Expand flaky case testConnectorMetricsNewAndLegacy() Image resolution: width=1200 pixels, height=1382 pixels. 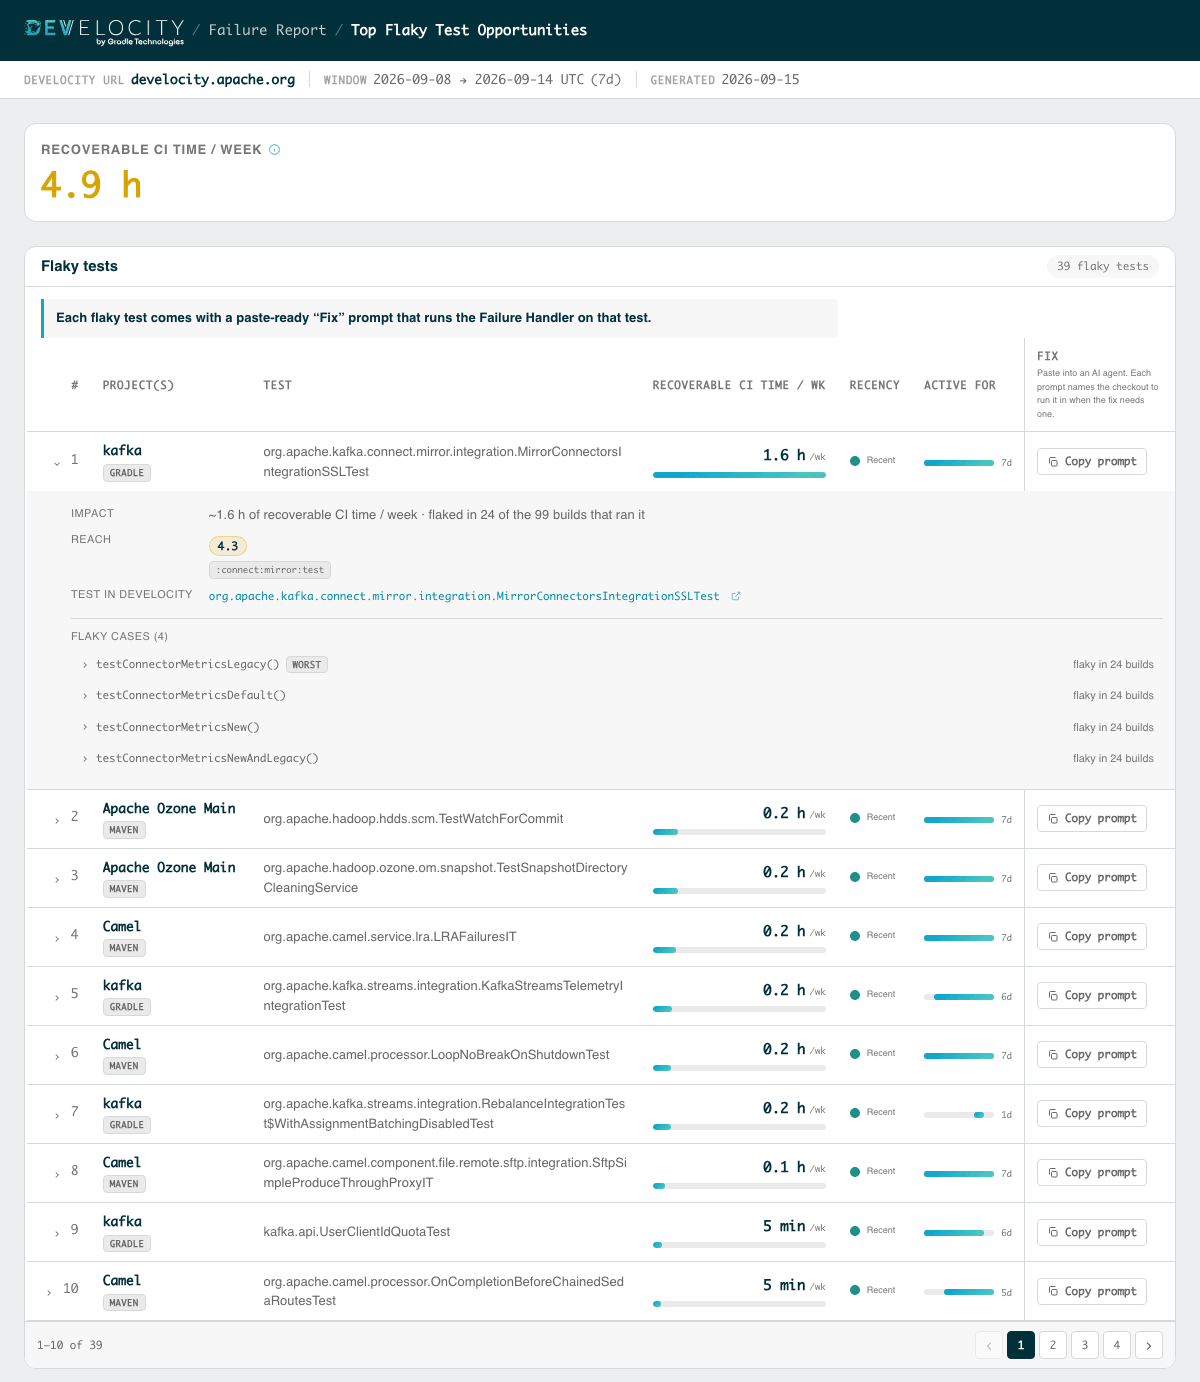click(85, 759)
